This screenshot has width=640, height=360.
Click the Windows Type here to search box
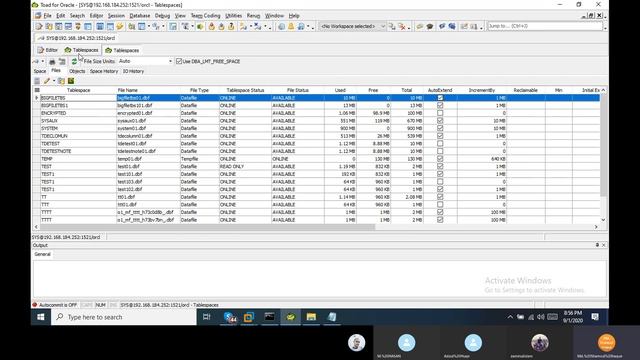click(124, 317)
